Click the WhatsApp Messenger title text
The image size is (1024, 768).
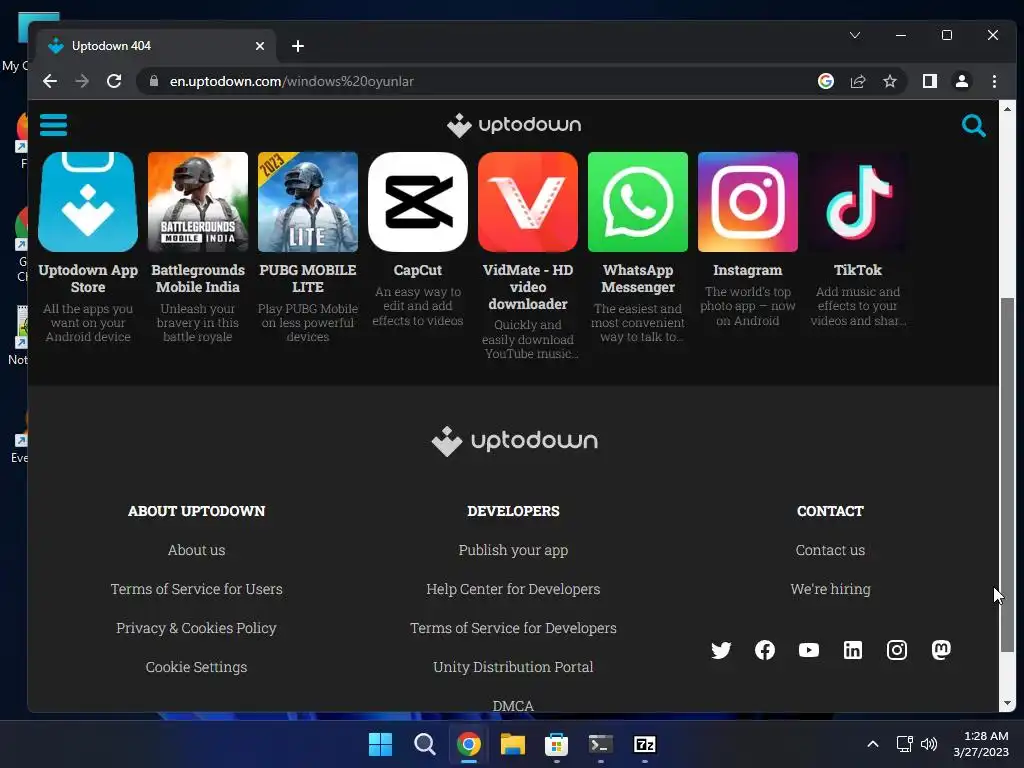click(x=638, y=279)
